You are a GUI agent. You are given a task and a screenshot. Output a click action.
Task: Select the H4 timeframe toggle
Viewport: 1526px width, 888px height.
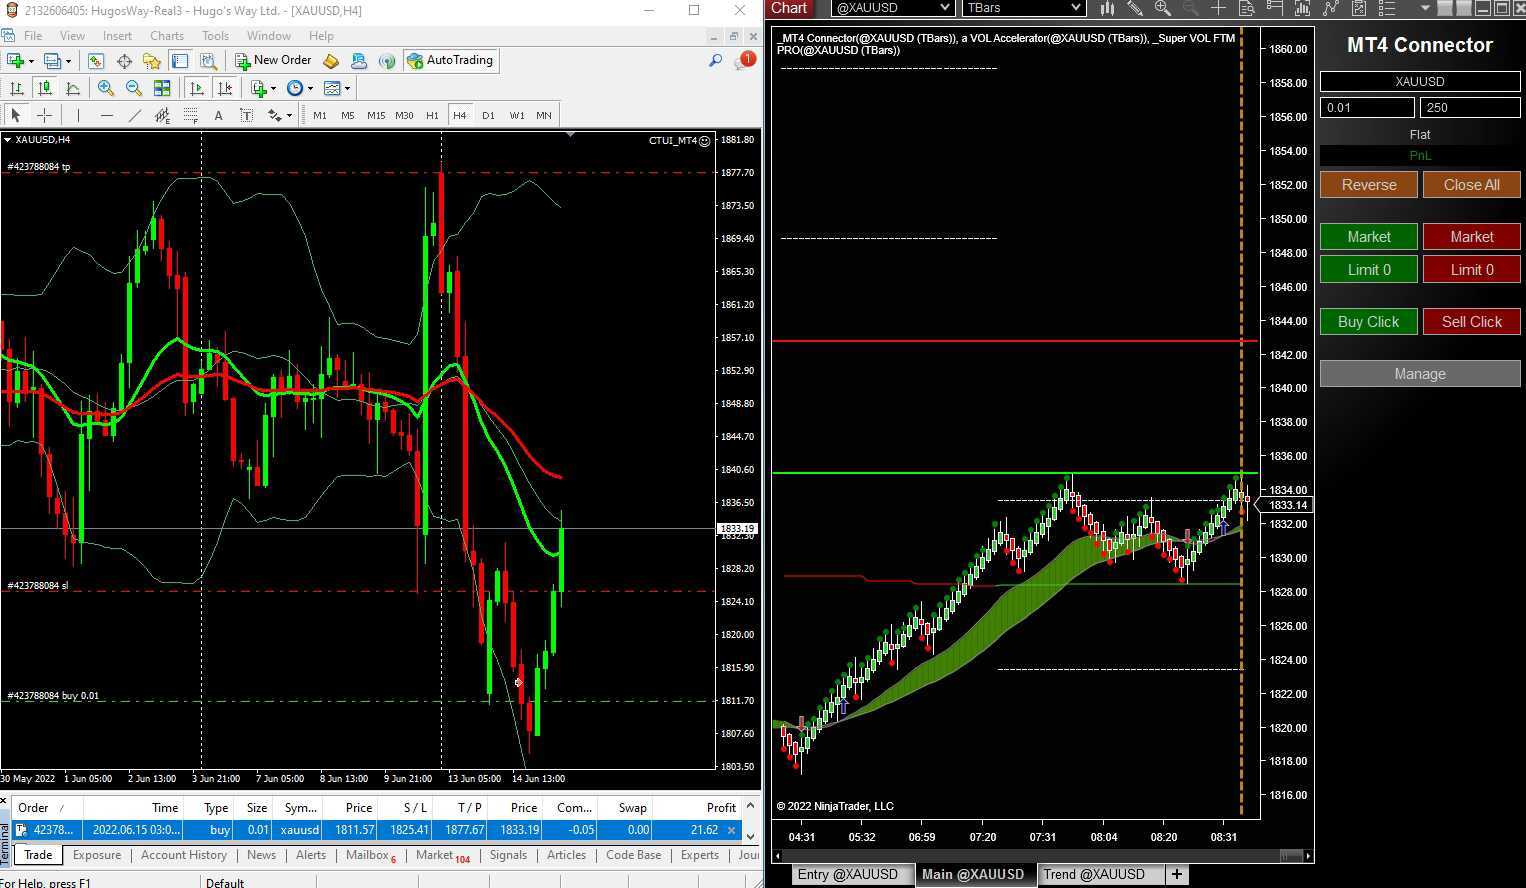click(x=460, y=115)
